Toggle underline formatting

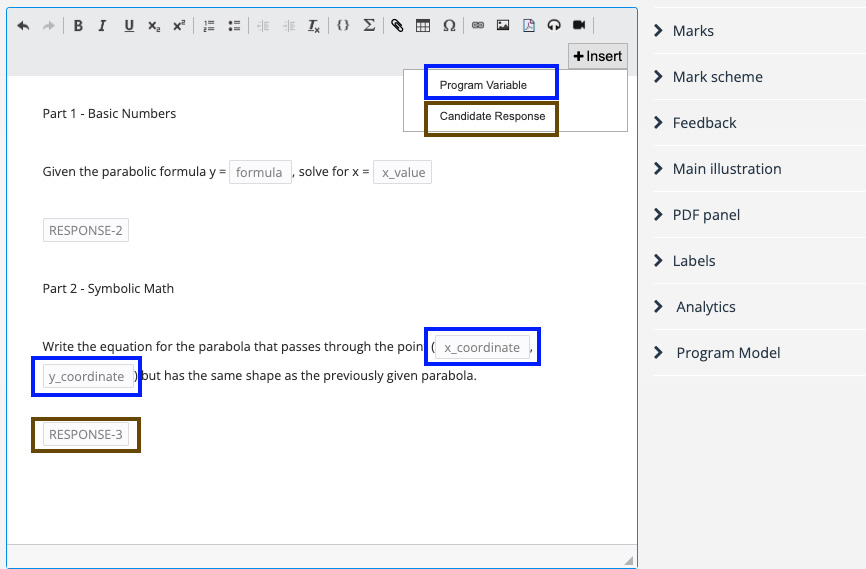click(x=129, y=26)
